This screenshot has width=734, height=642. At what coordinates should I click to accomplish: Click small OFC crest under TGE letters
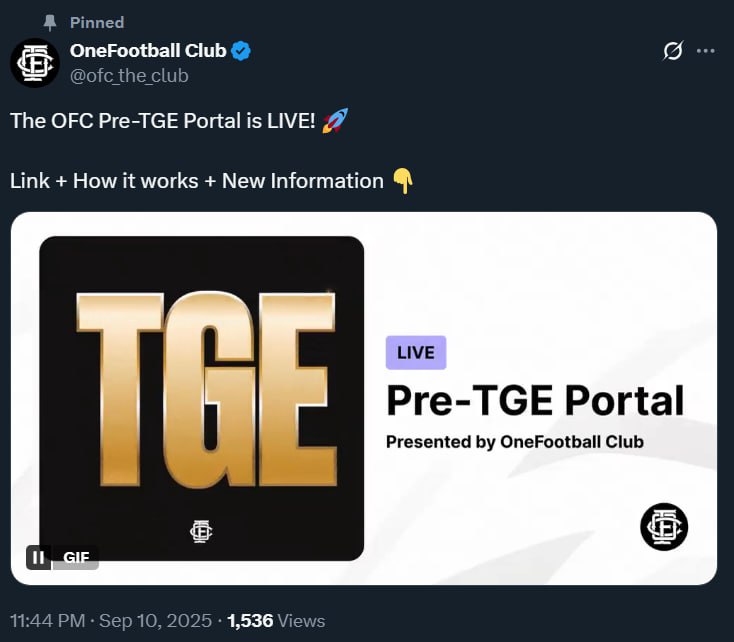pyautogui.click(x=201, y=531)
